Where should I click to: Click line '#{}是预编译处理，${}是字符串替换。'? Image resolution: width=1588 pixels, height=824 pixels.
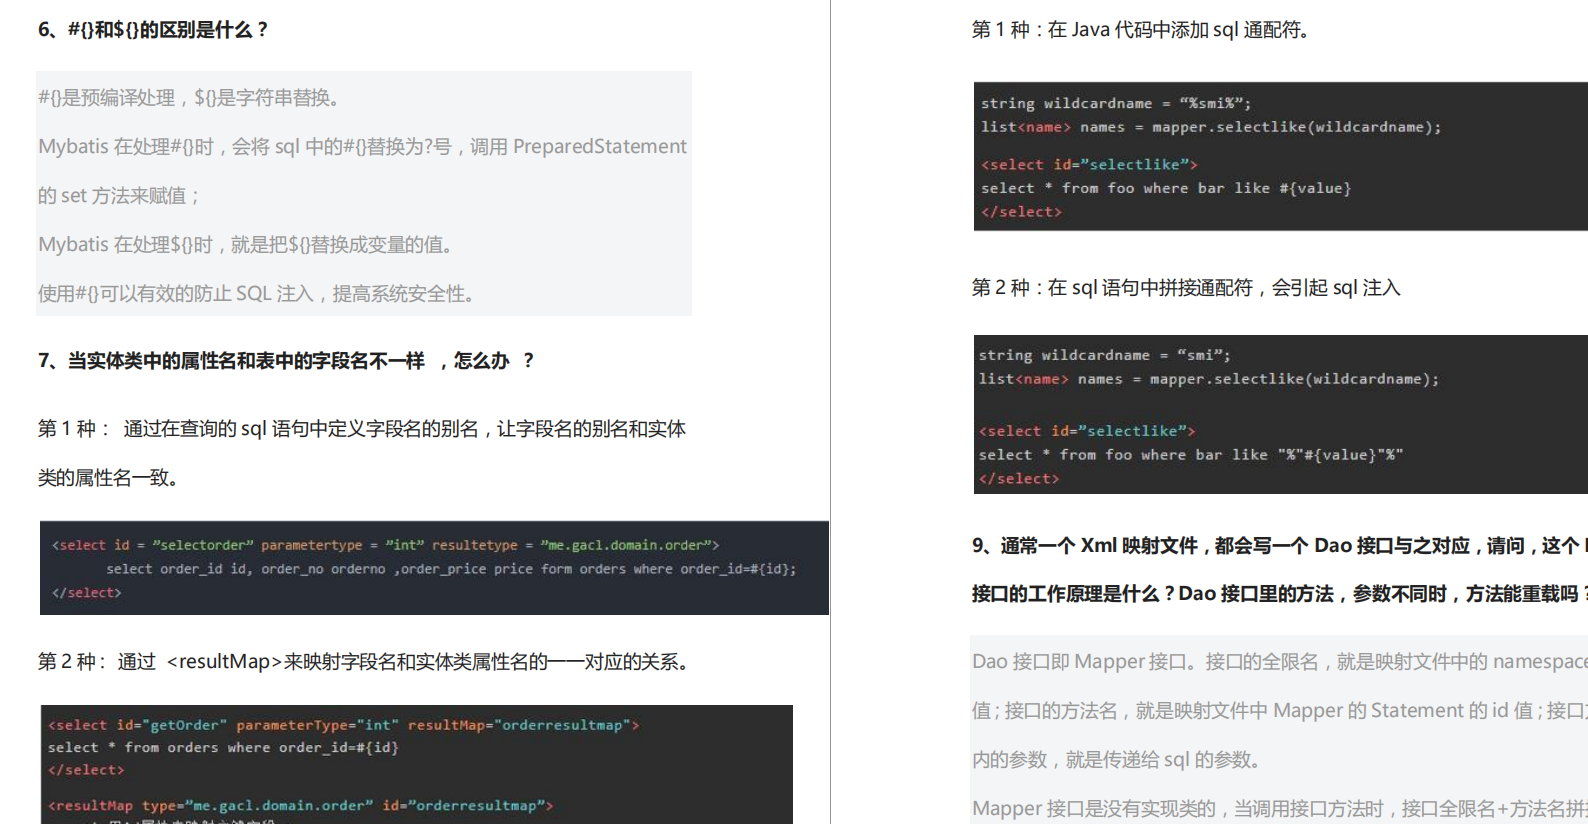pos(192,98)
